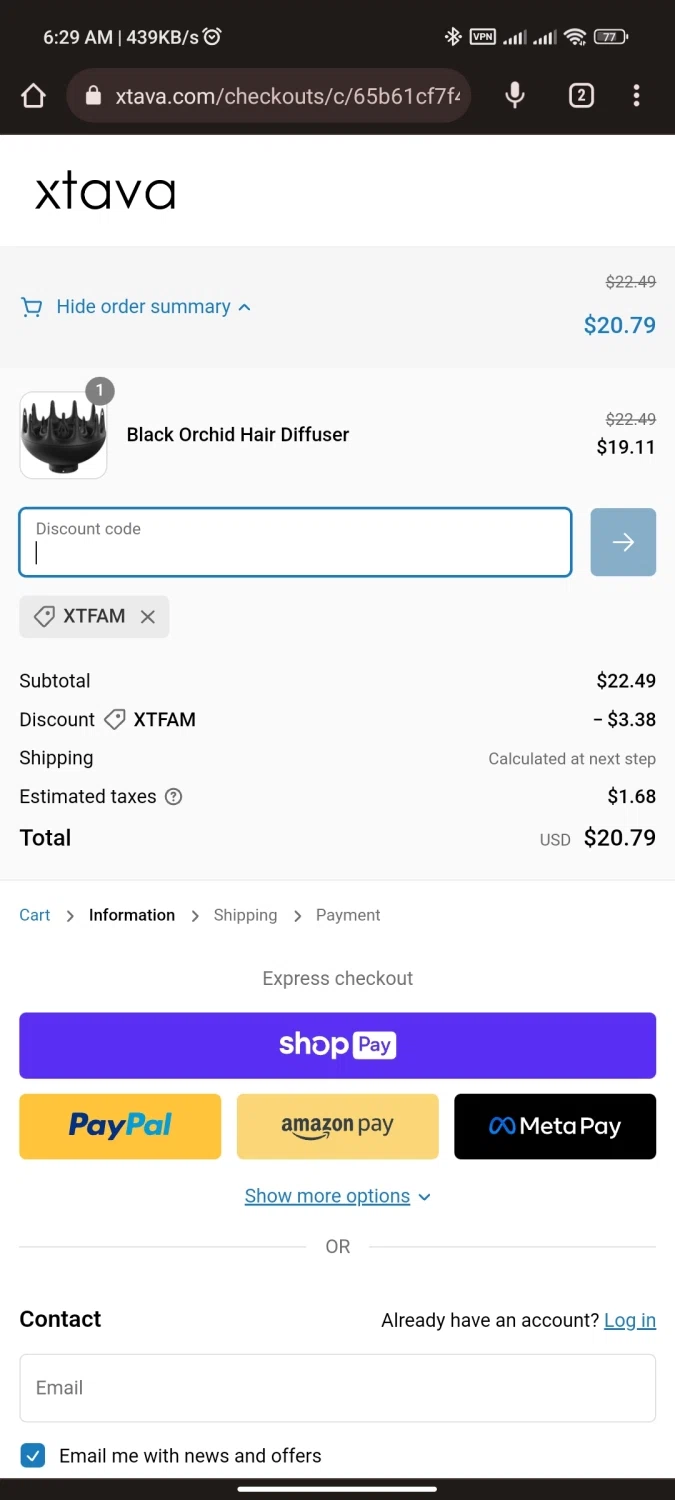
Task: Open the tab switcher showing 2 tabs
Action: [x=581, y=96]
